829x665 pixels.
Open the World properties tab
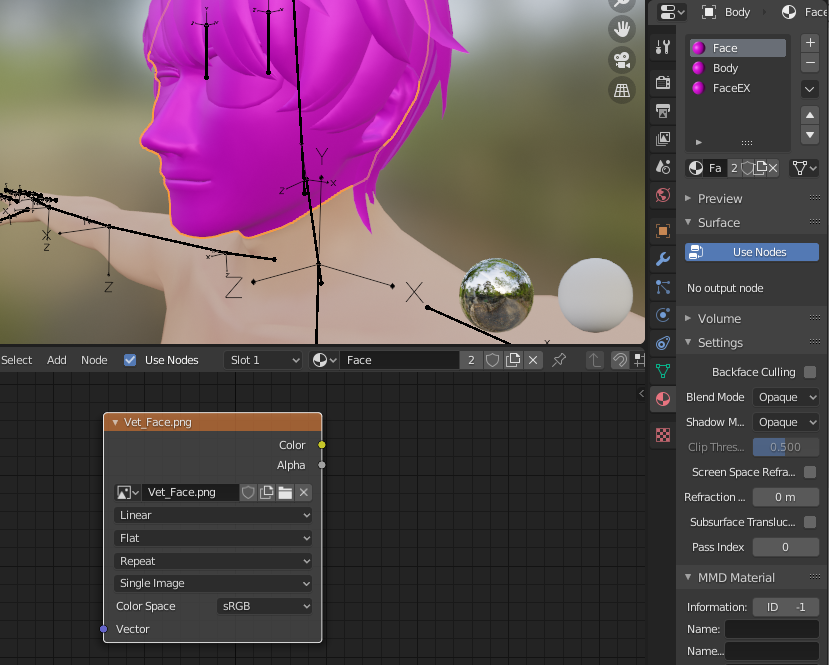click(662, 195)
